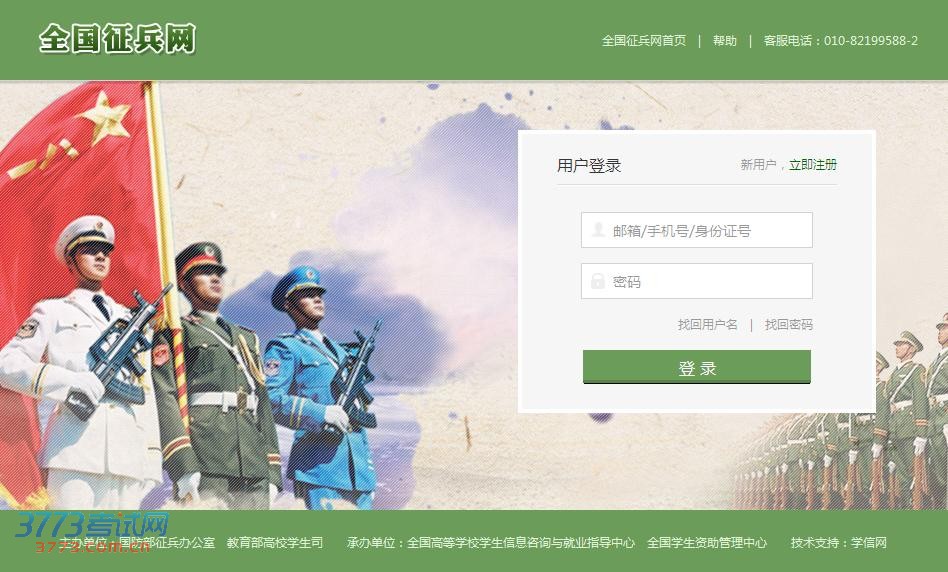Select the 找回用户名 link
The width and height of the screenshot is (948, 572).
[x=707, y=325]
